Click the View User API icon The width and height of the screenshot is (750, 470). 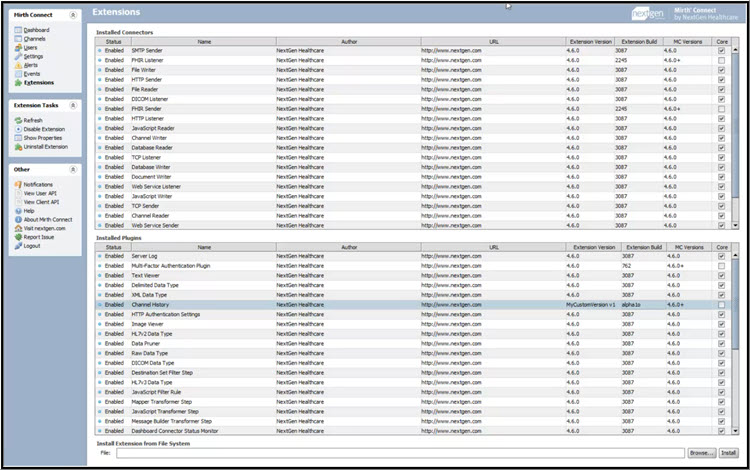click(x=18, y=193)
